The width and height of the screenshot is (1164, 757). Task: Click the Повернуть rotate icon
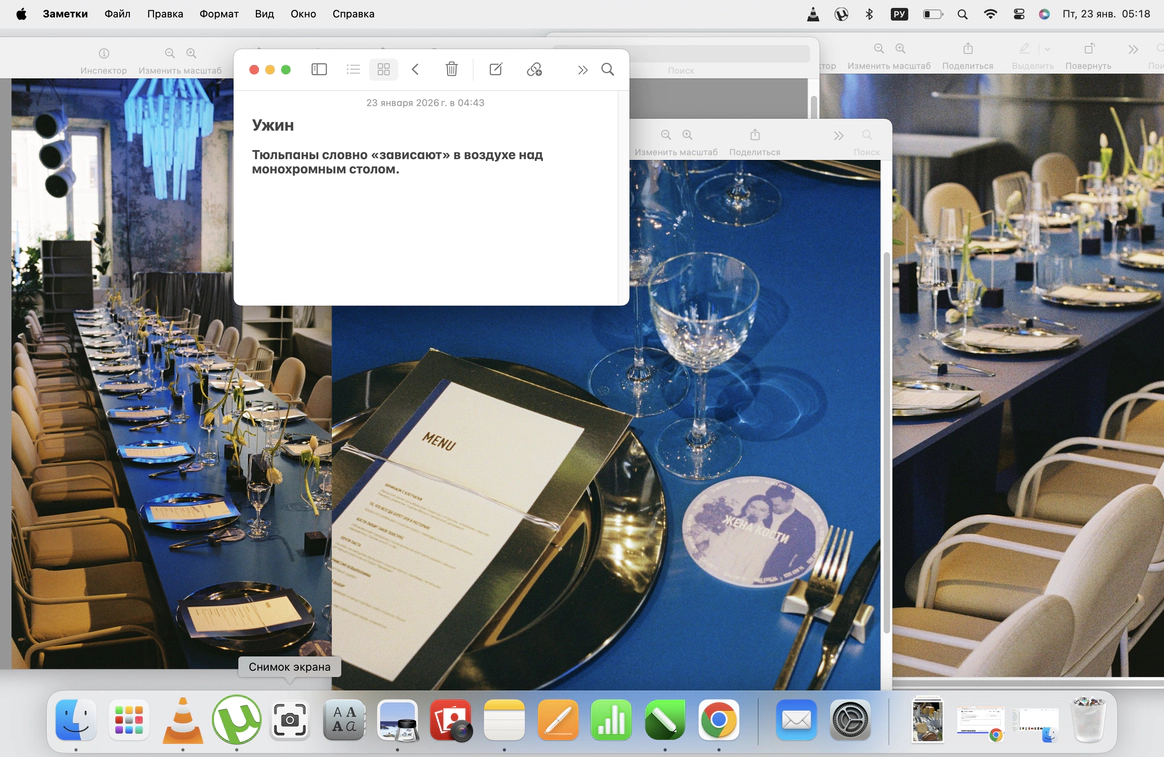[1088, 49]
